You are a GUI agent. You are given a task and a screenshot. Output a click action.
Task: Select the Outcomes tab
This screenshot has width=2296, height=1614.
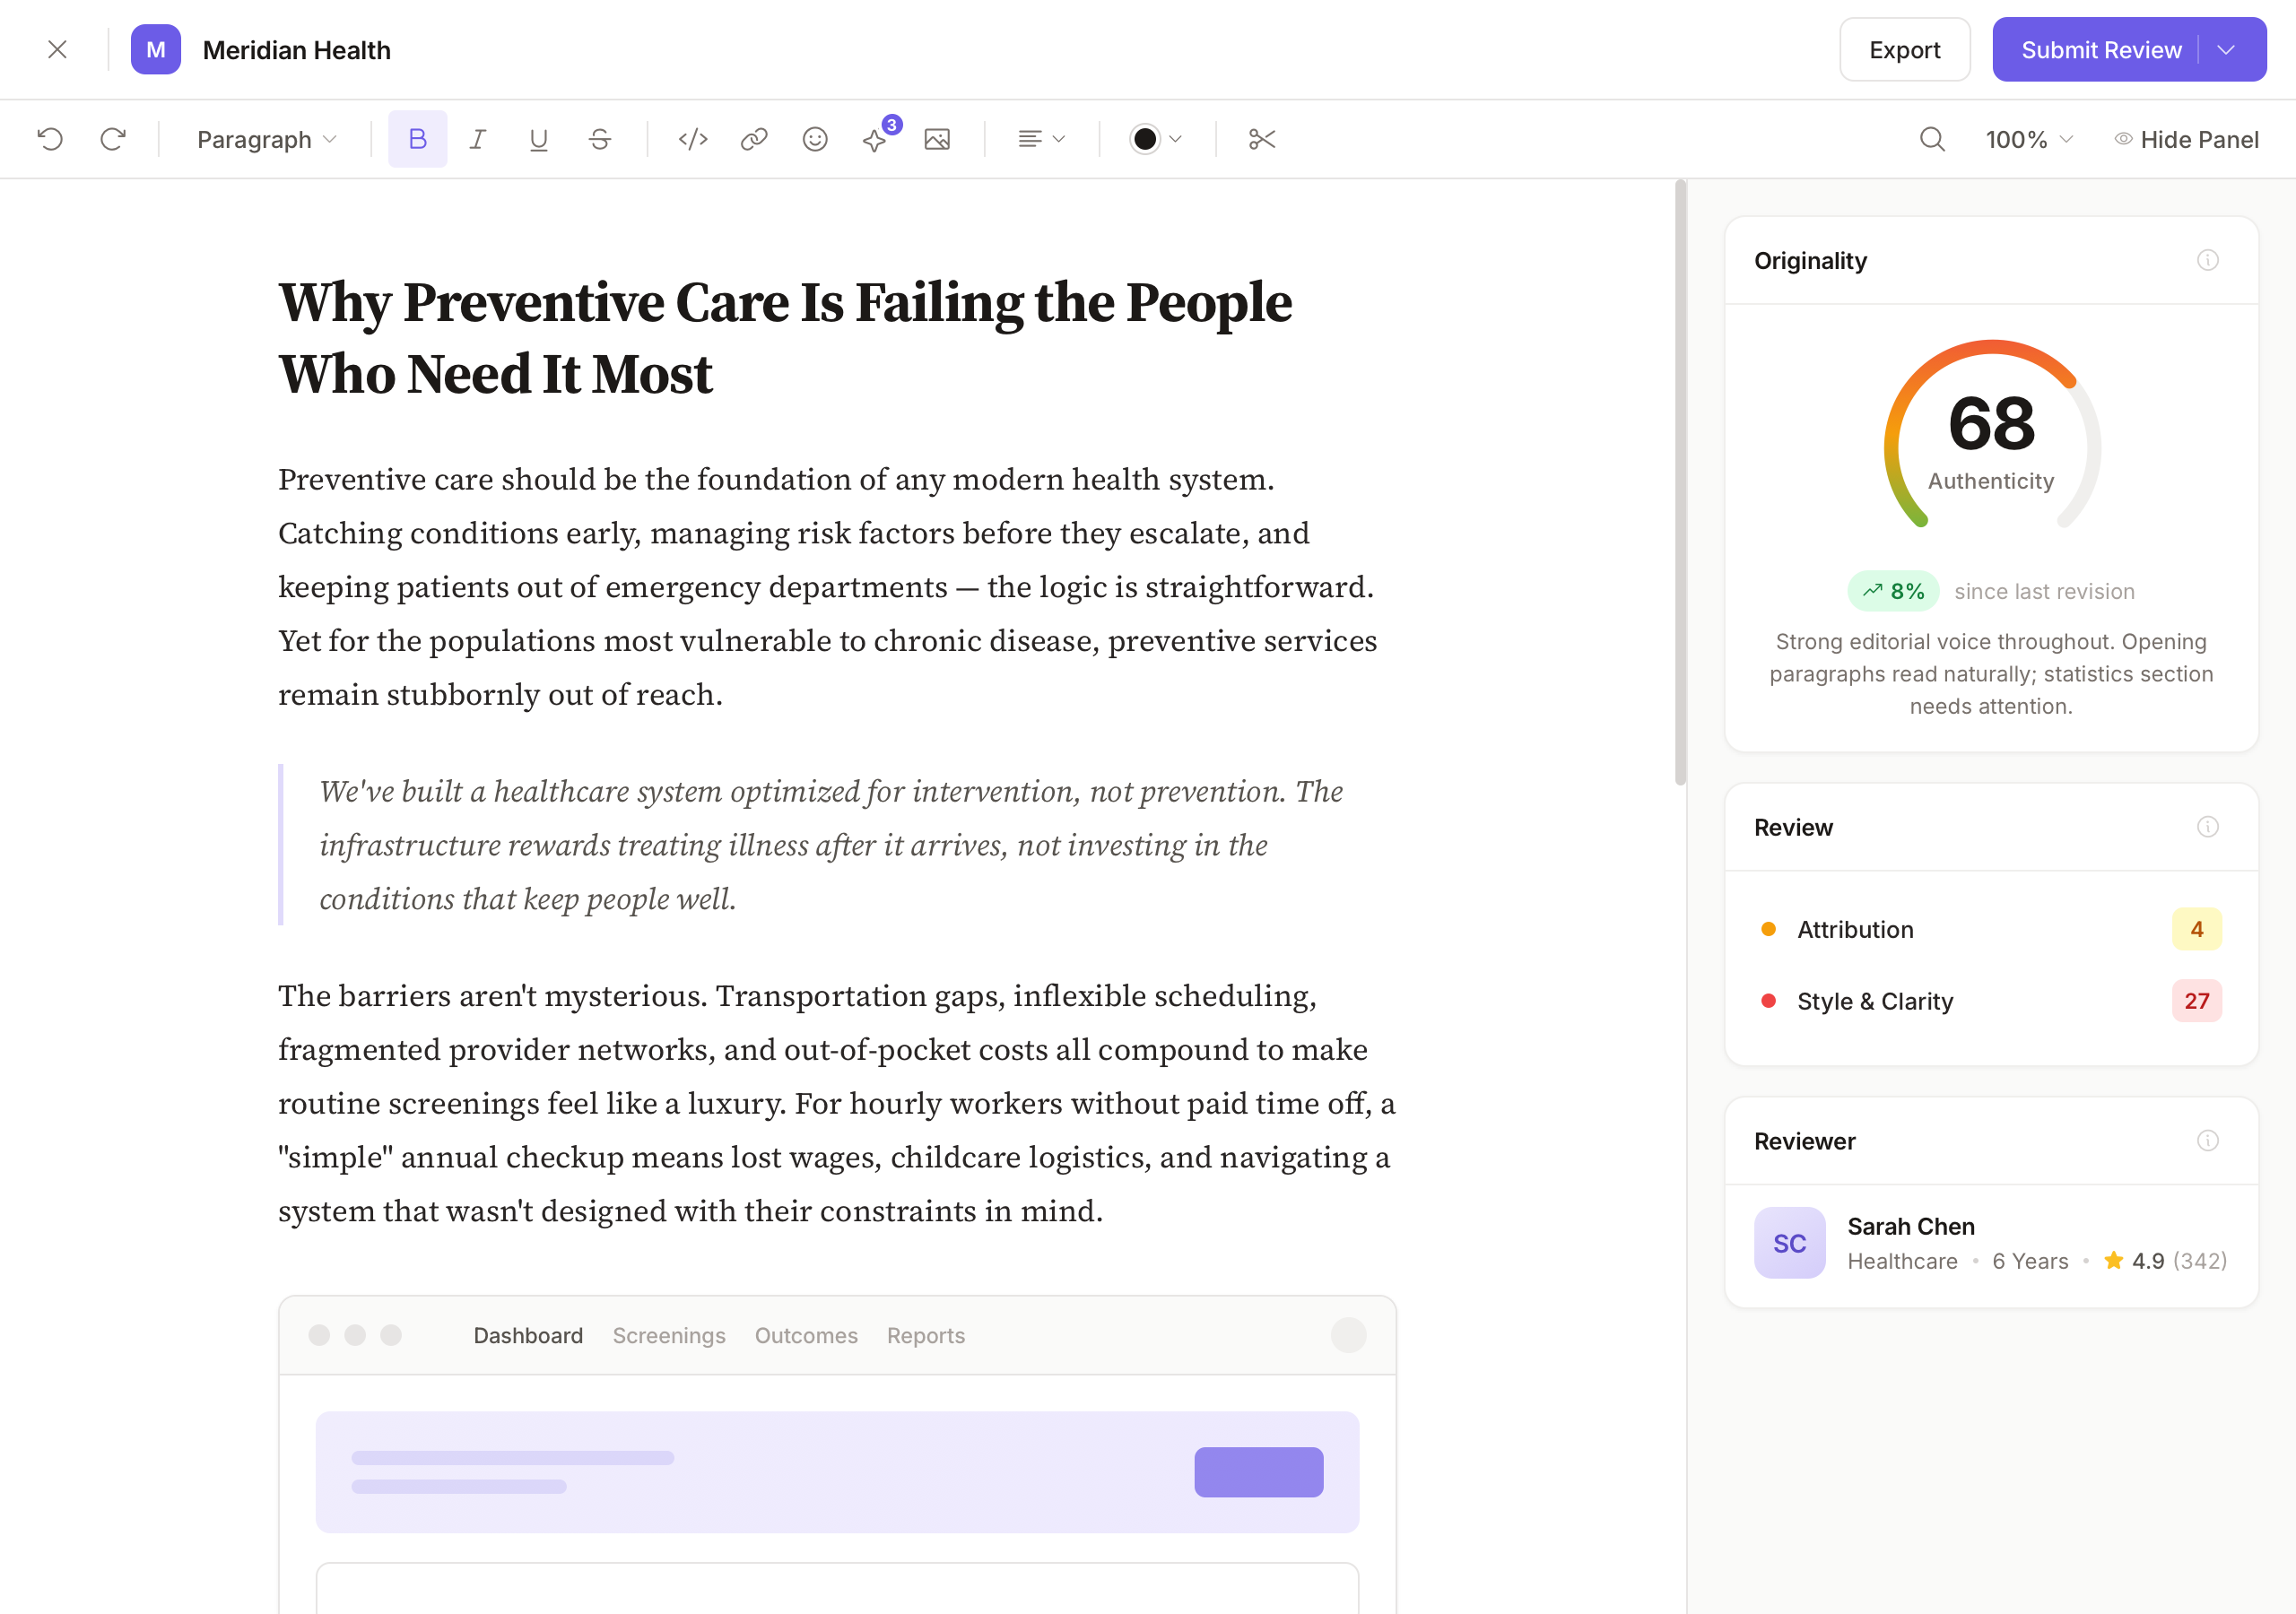coord(806,1335)
